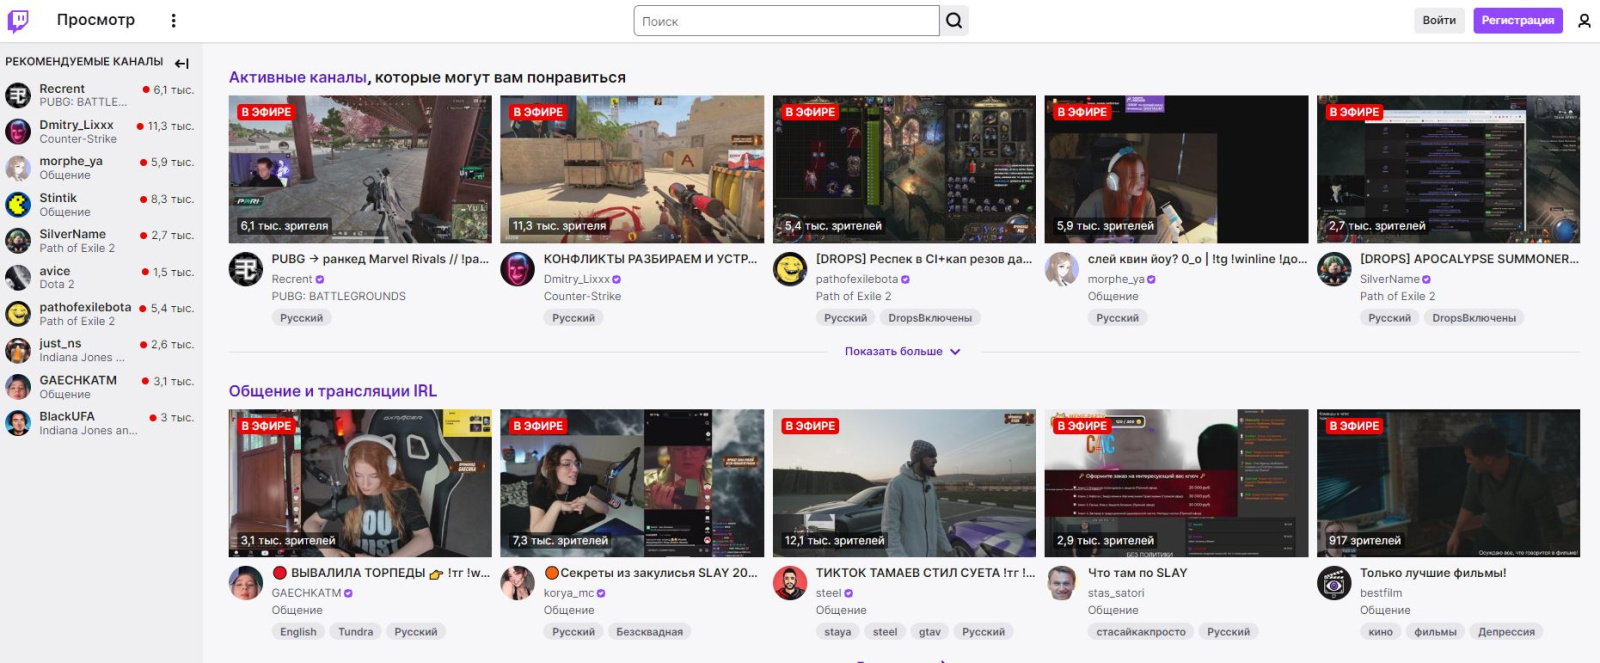
Task: Open Path of Exile 2 link under SilverName card
Action: (1398, 296)
